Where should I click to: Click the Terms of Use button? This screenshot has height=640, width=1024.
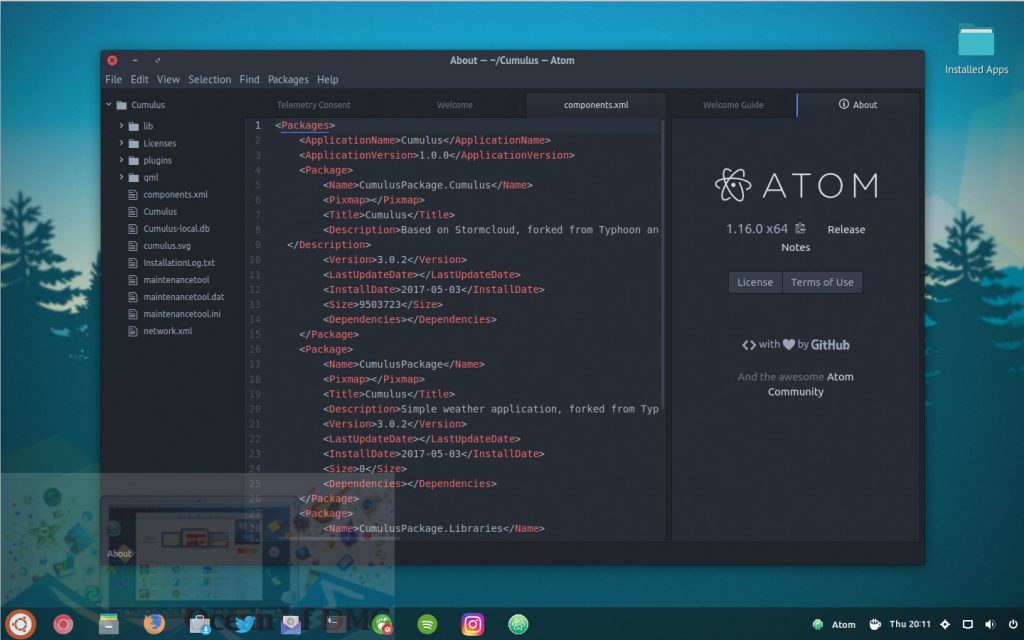click(822, 281)
